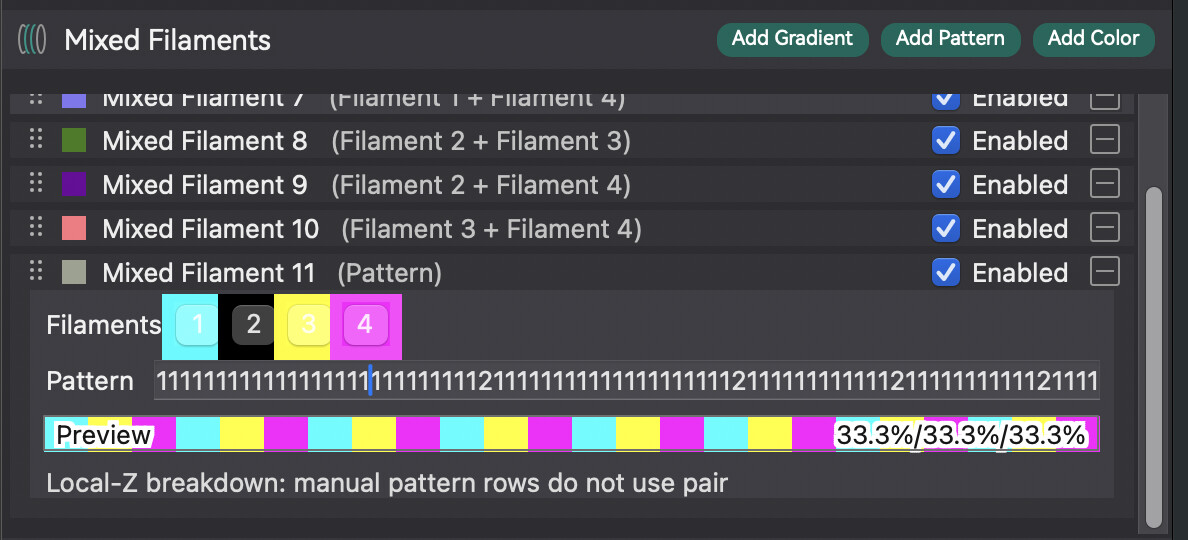Uncheck Enabled for Mixed Filament 9

946,184
